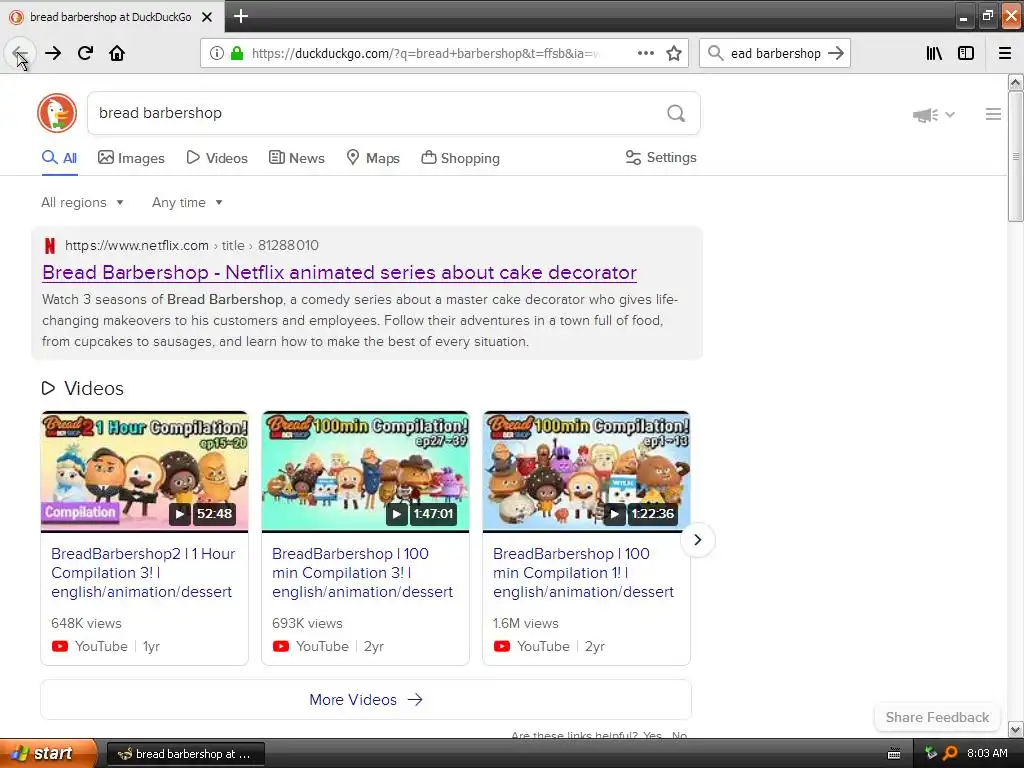
Task: Select the All results tab
Action: pos(59,158)
